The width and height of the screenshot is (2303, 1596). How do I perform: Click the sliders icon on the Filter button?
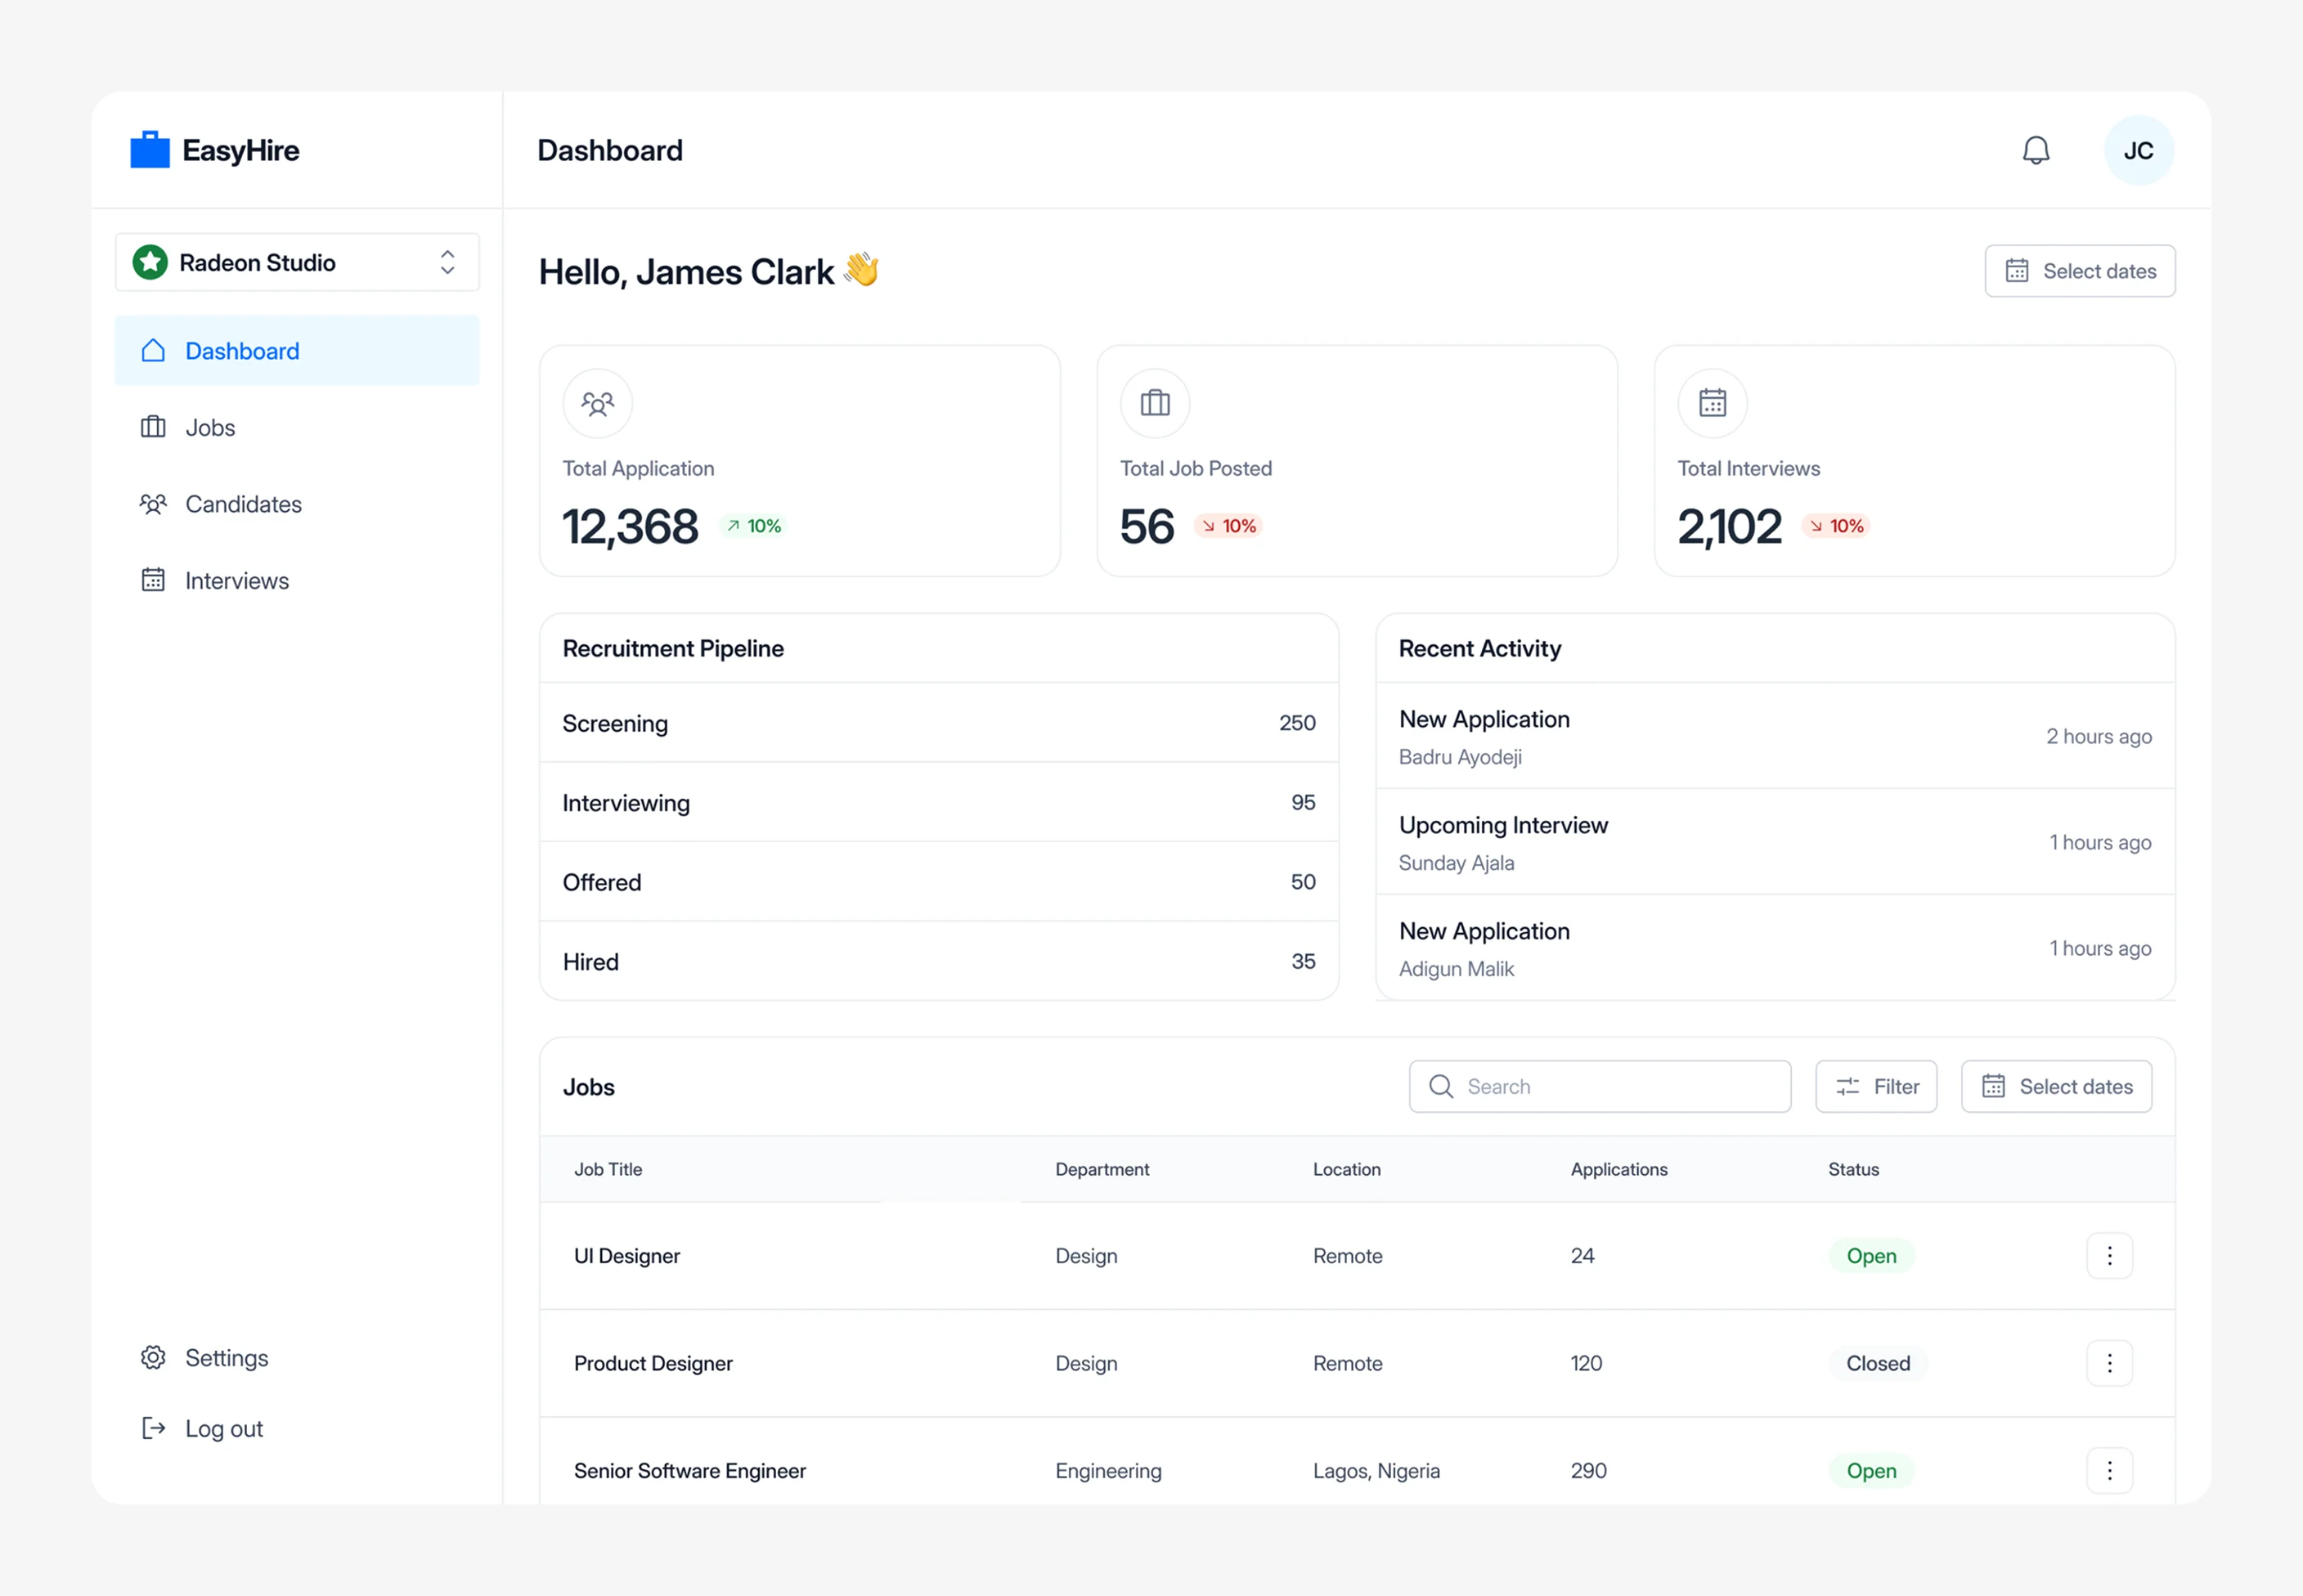pos(1847,1086)
